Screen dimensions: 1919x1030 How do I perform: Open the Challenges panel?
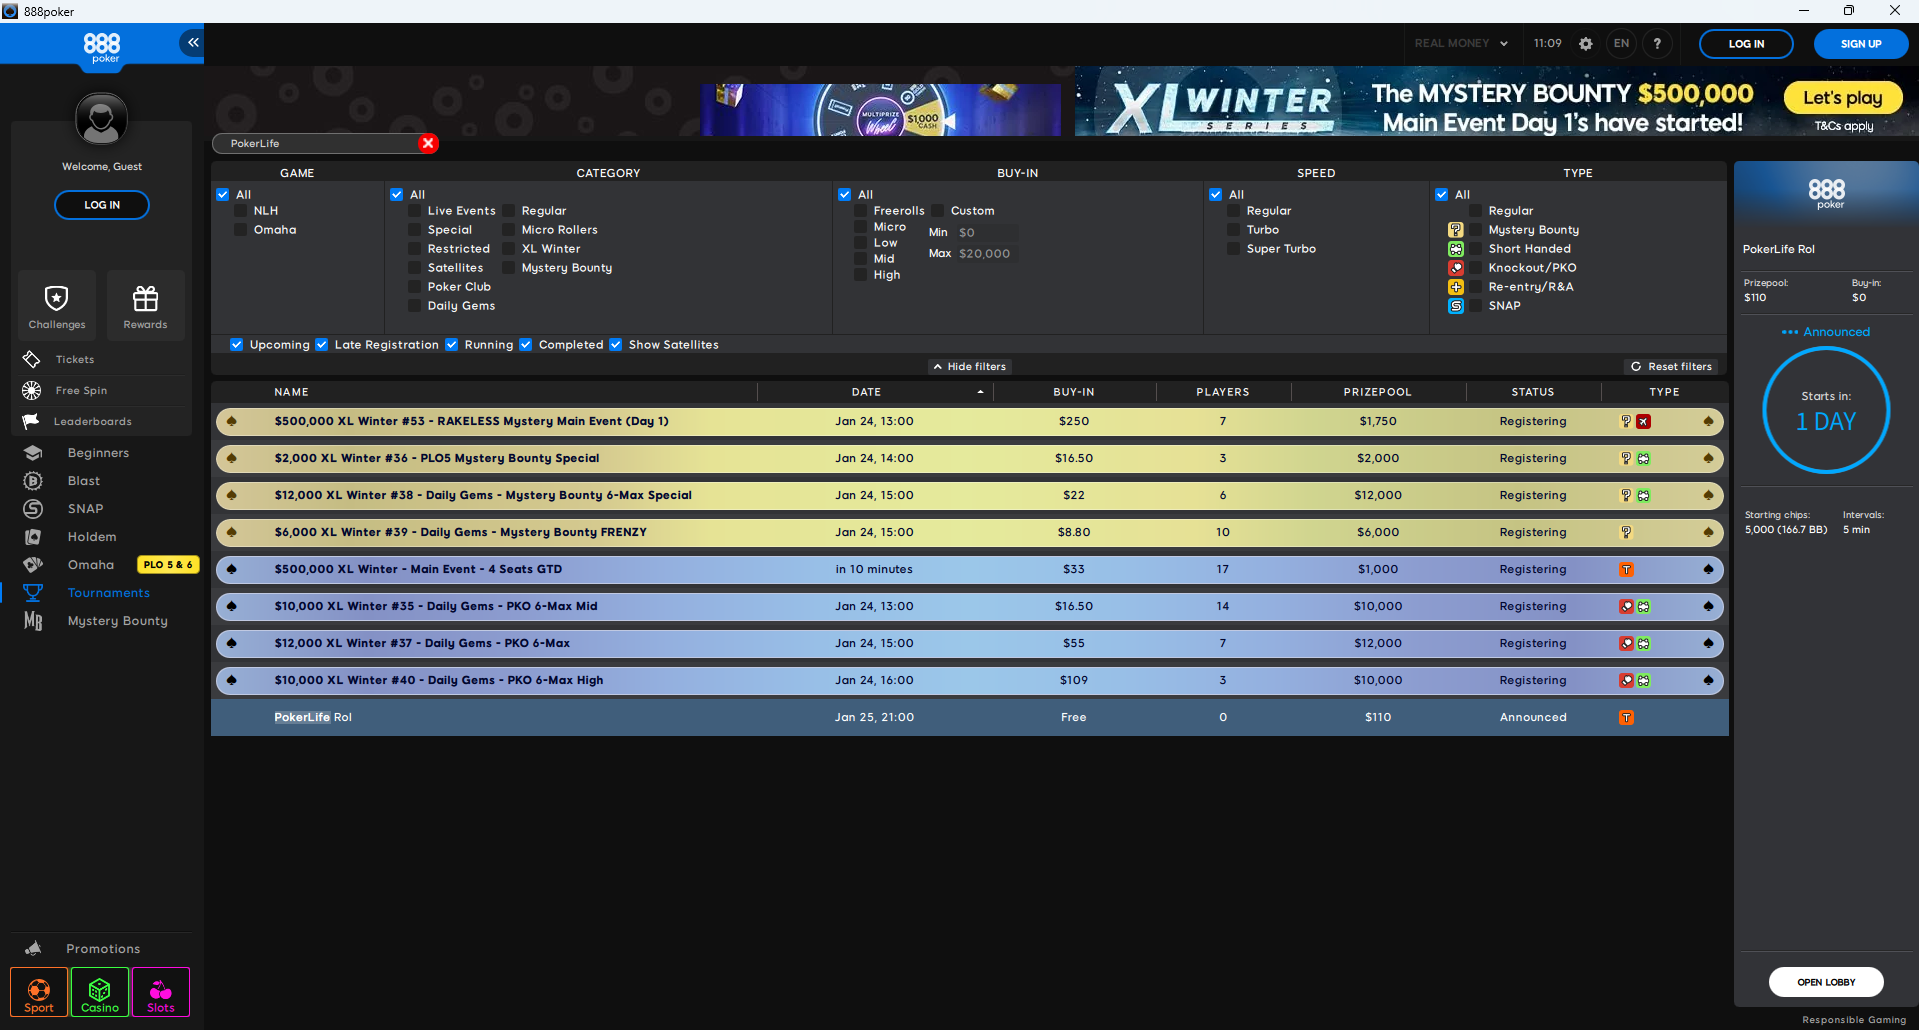click(56, 304)
